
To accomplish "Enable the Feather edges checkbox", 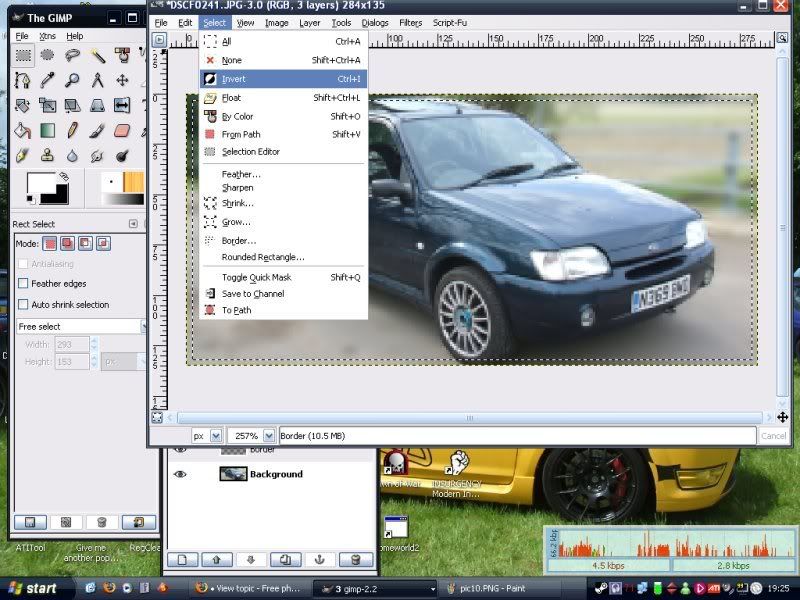I will point(23,283).
